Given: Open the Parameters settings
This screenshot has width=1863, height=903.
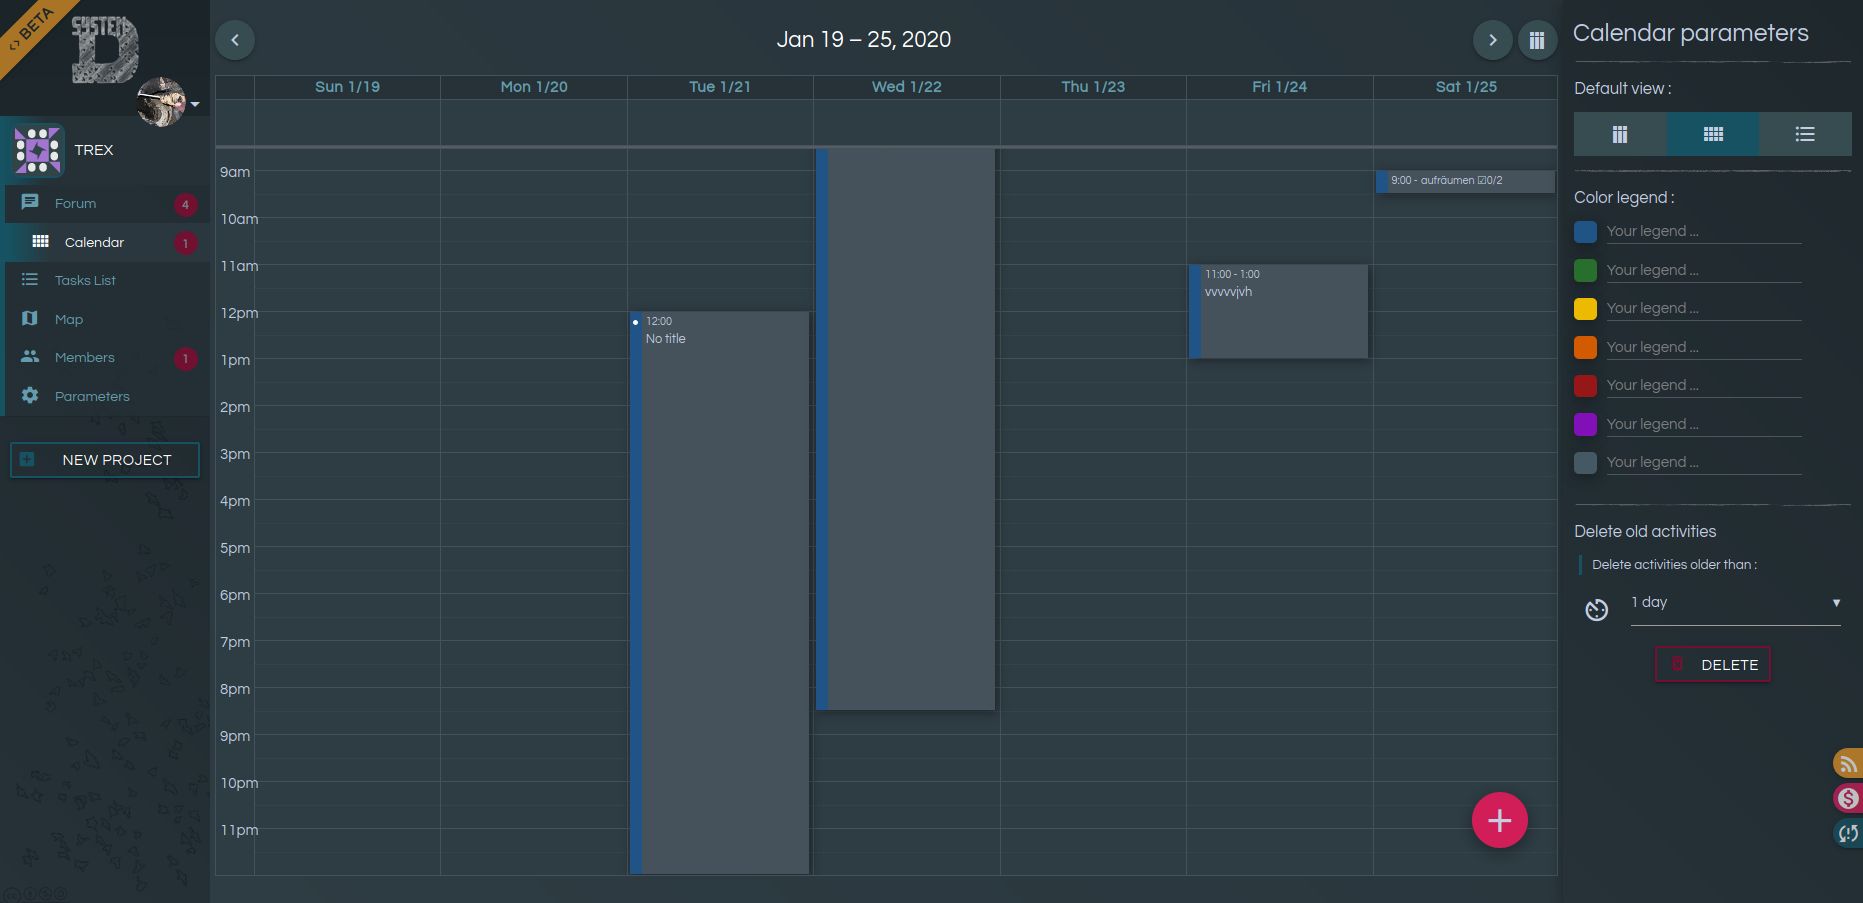Looking at the screenshot, I should [x=92, y=396].
